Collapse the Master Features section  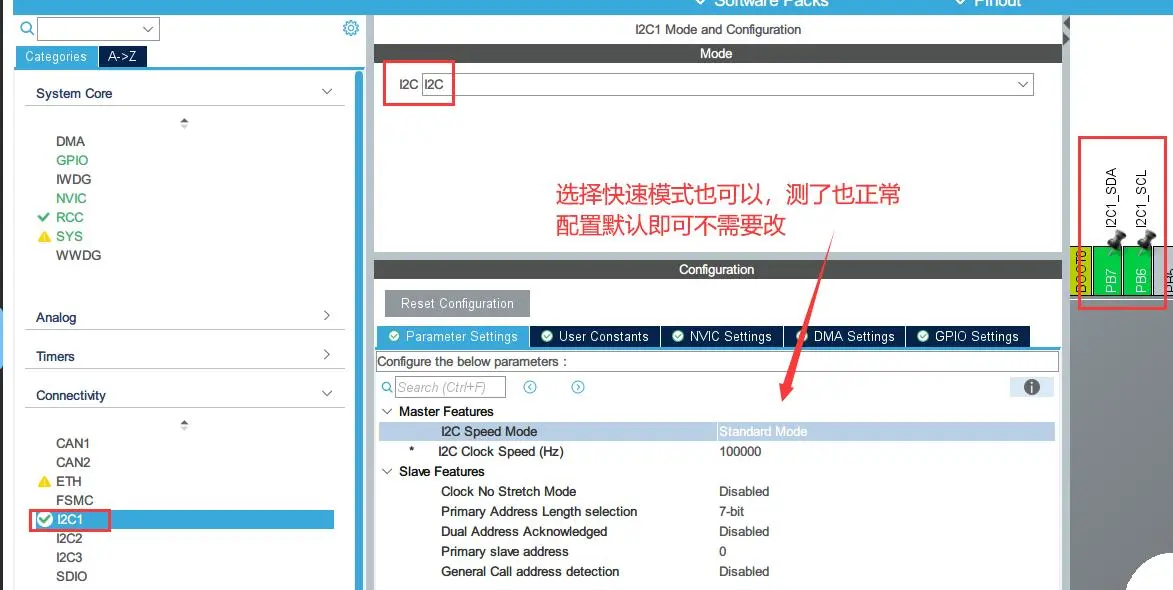coord(387,411)
